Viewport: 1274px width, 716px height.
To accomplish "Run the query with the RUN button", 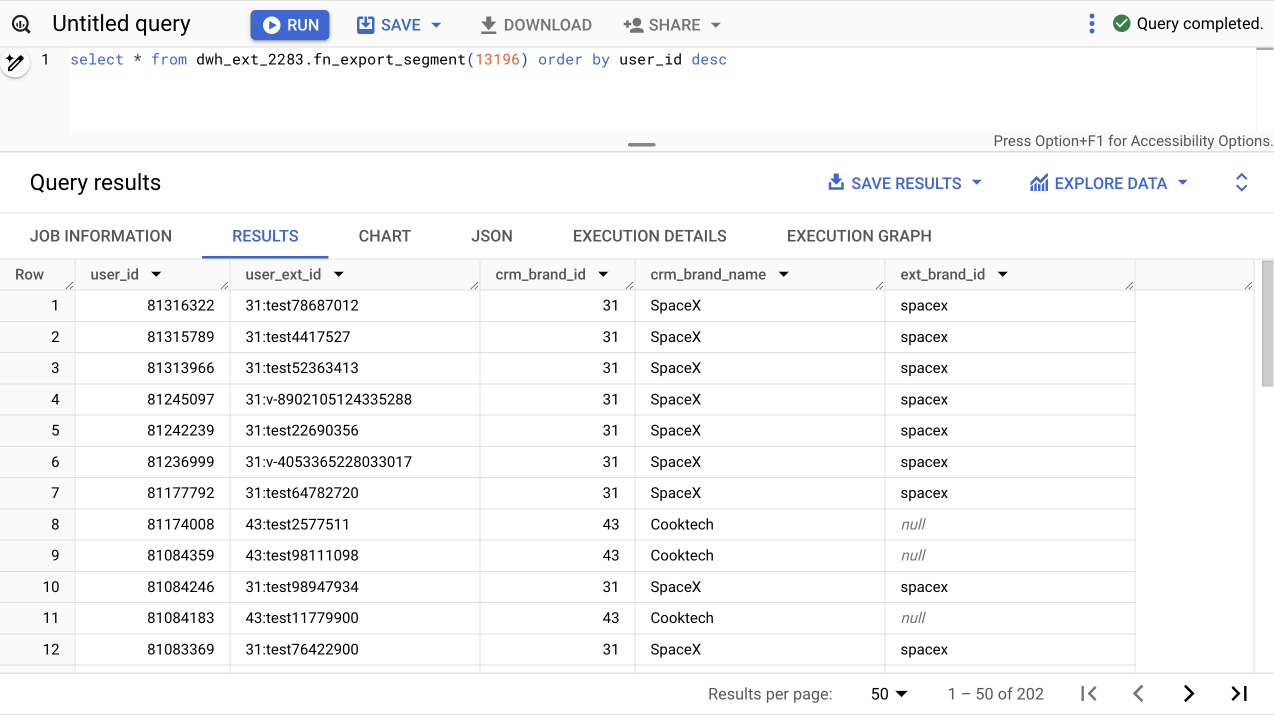I will click(291, 25).
